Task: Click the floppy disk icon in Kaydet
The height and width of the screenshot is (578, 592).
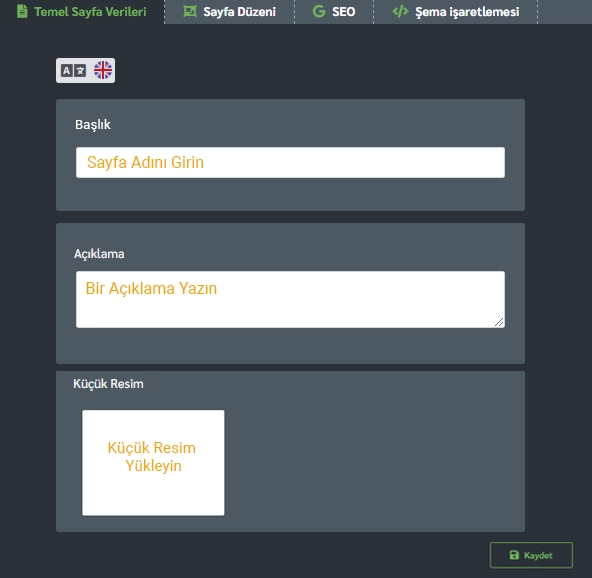Action: pyautogui.click(x=514, y=555)
